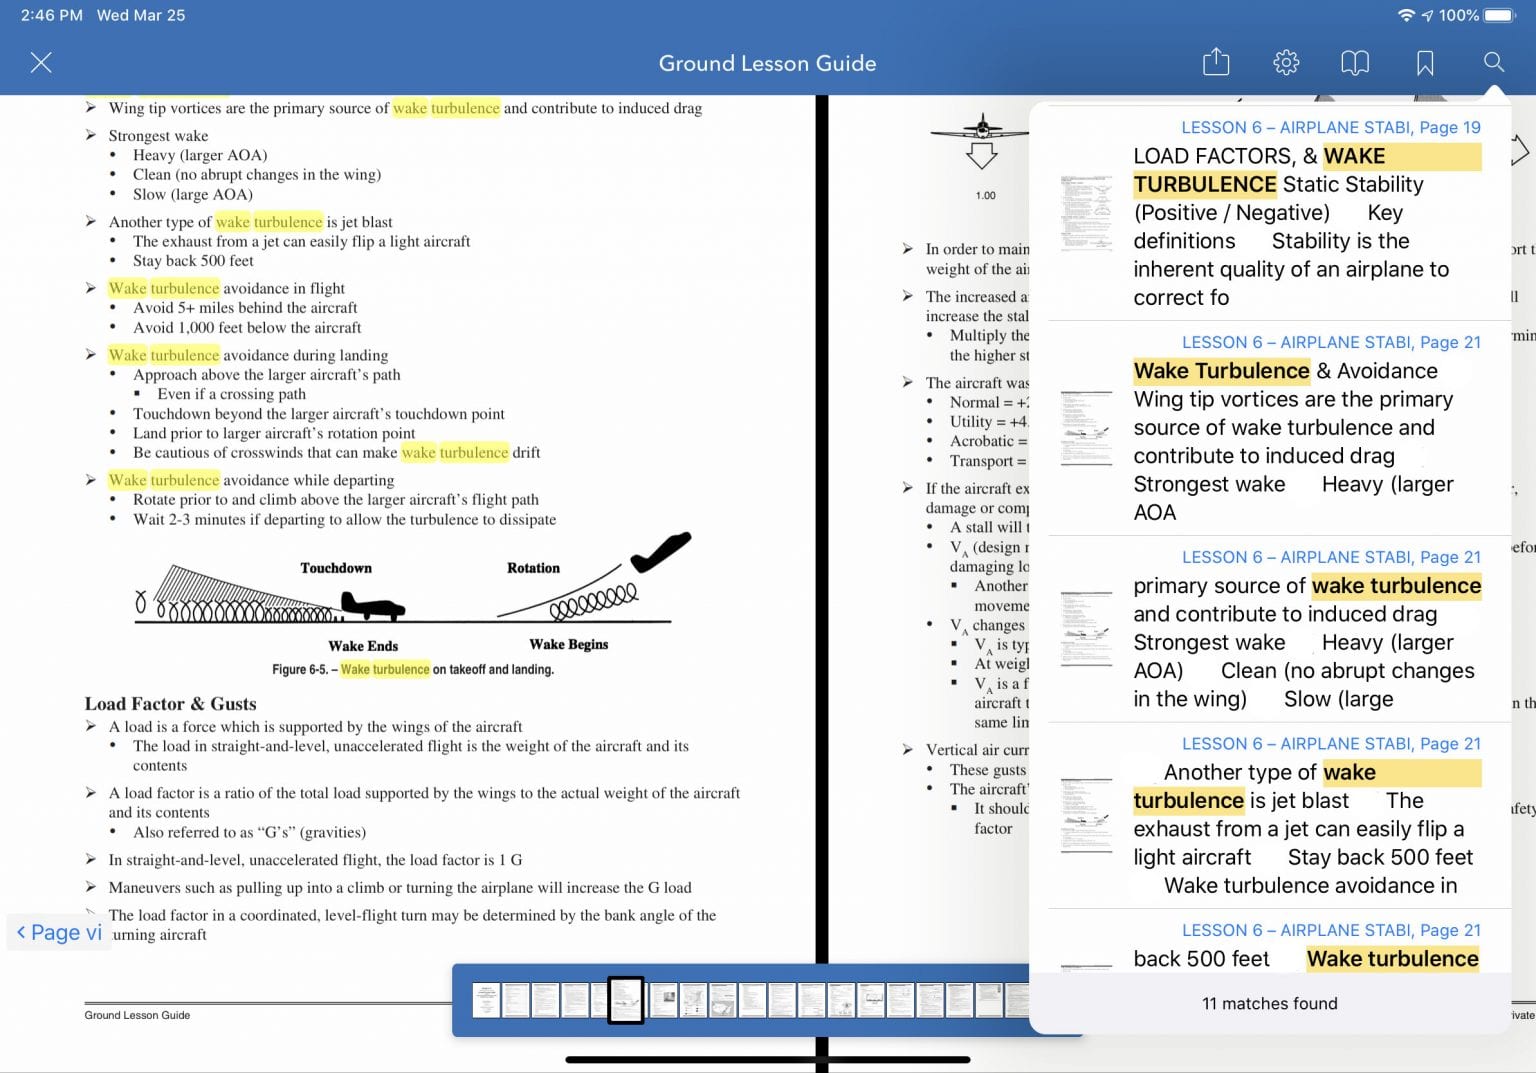This screenshot has height=1073, width=1536.
Task: Open the table of contents book icon
Action: (1355, 62)
